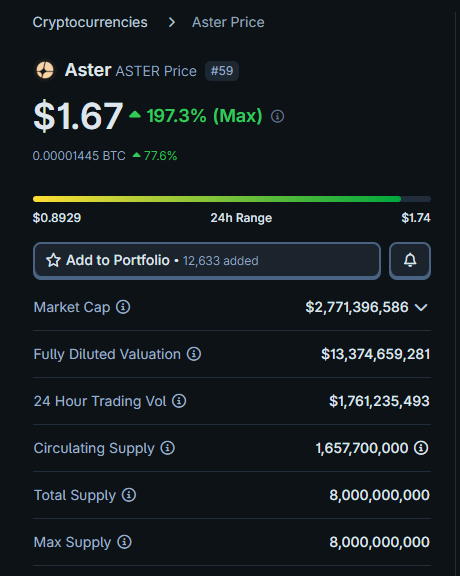Click the $2,771,396,586 market cap value
Screen dimensions: 460x576
tap(357, 307)
